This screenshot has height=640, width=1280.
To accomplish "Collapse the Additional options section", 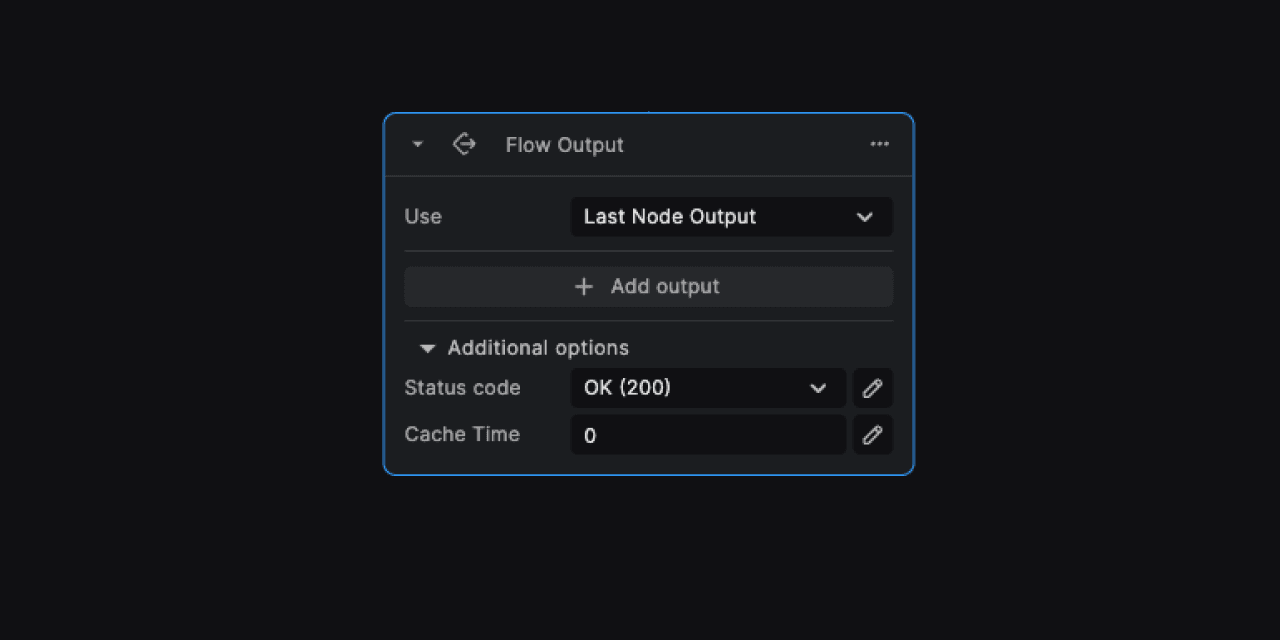I will [427, 349].
